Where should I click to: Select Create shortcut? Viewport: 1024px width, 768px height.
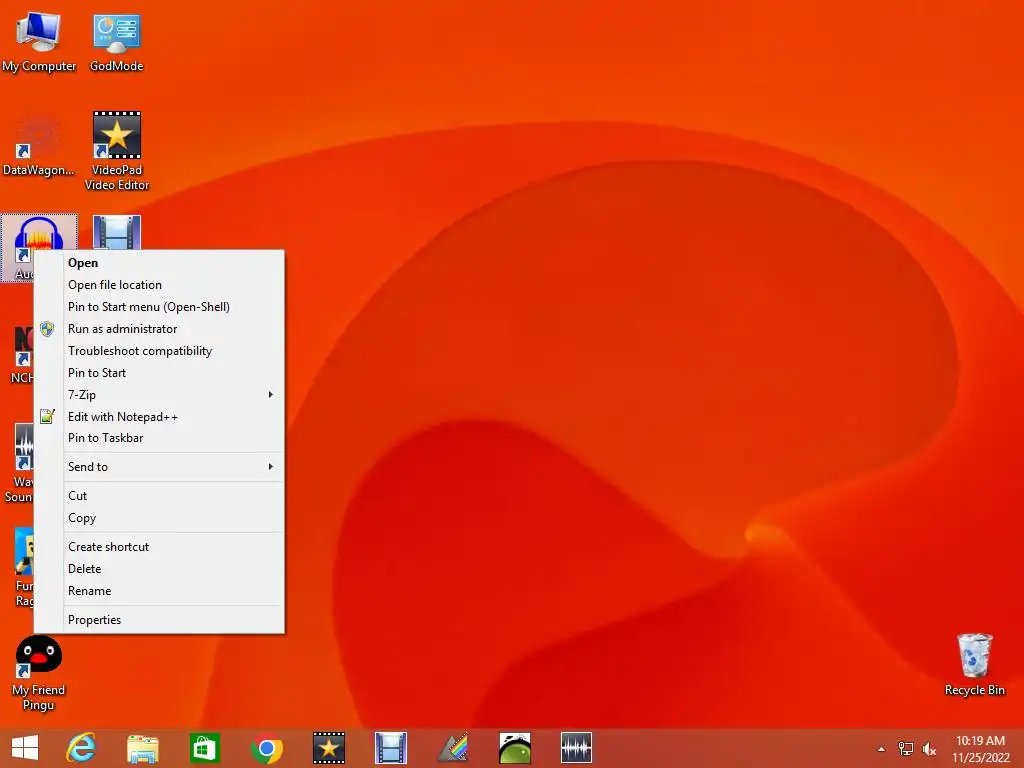159,547
